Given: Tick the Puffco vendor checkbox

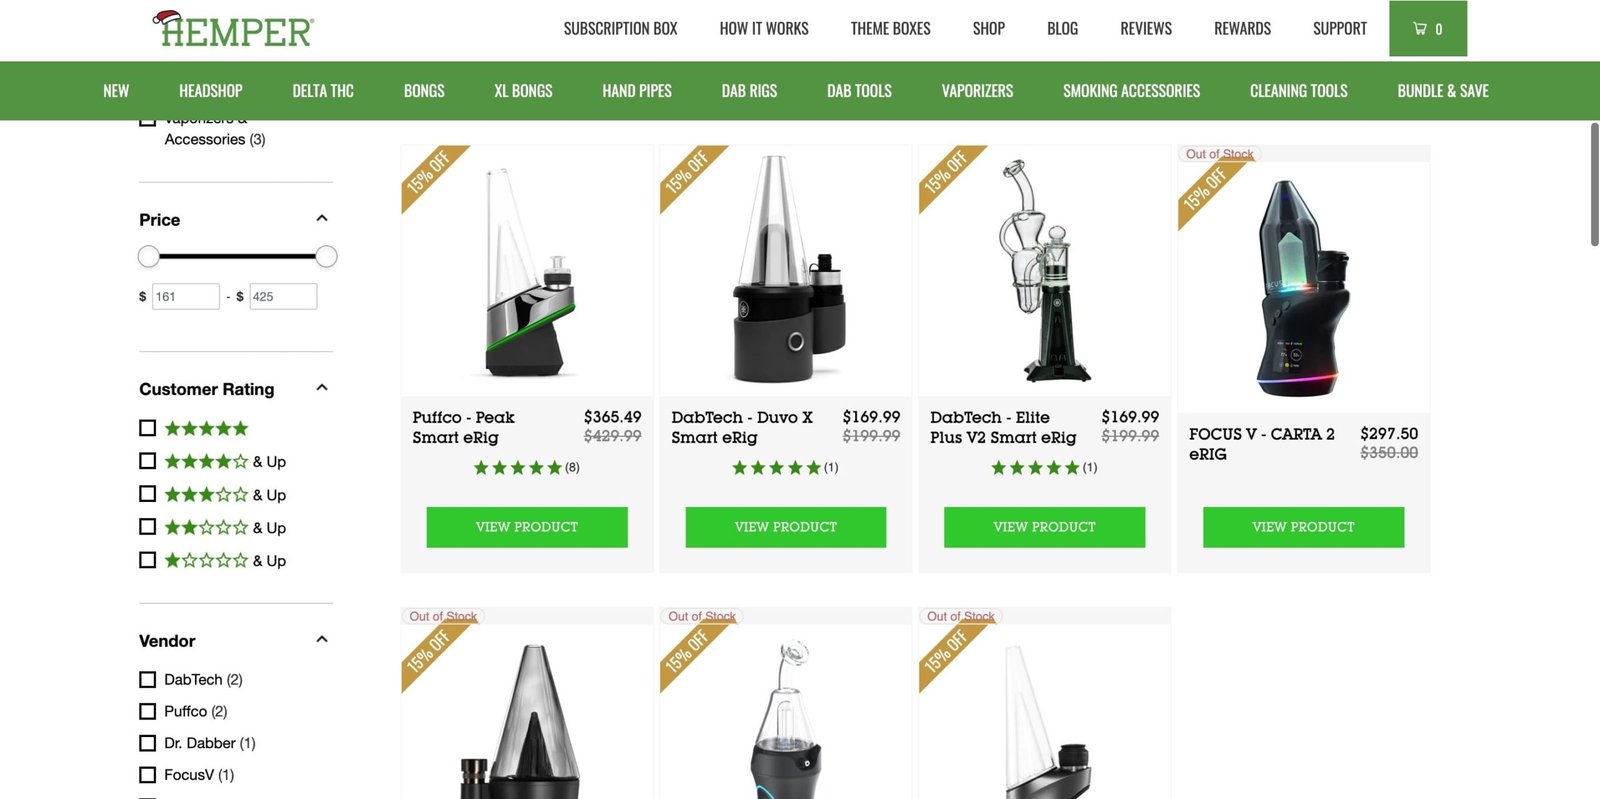Looking at the screenshot, I should click(x=147, y=712).
